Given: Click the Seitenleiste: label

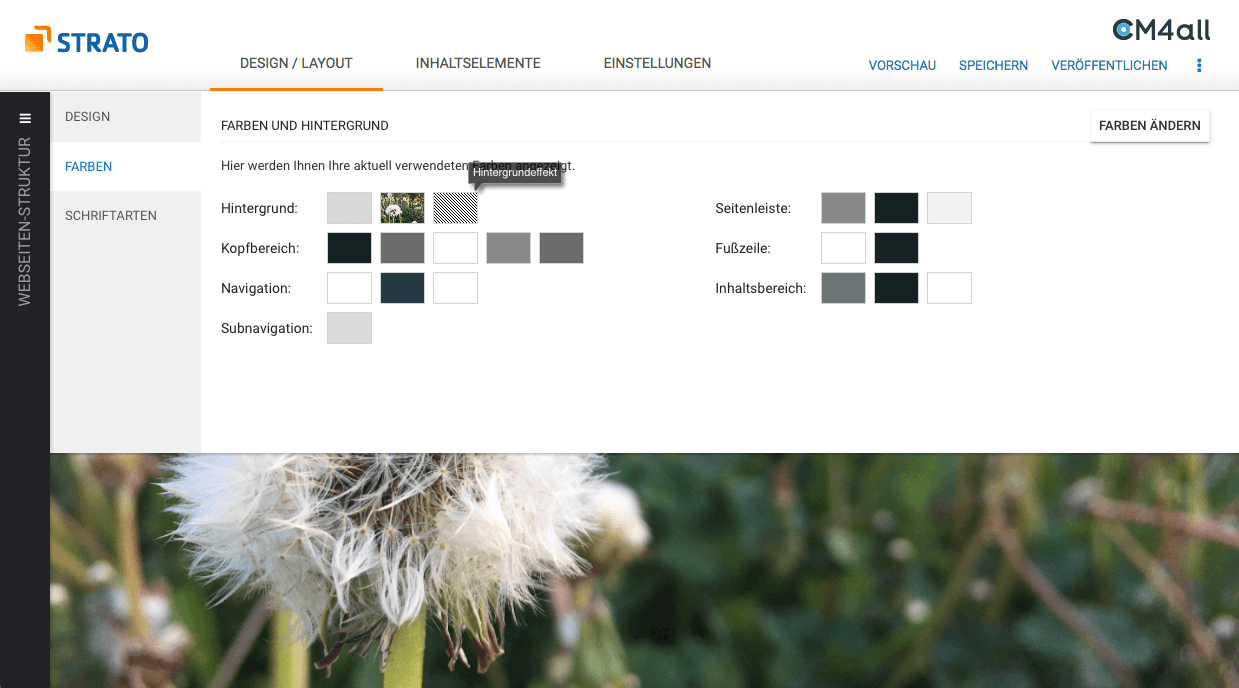Looking at the screenshot, I should coord(753,208).
